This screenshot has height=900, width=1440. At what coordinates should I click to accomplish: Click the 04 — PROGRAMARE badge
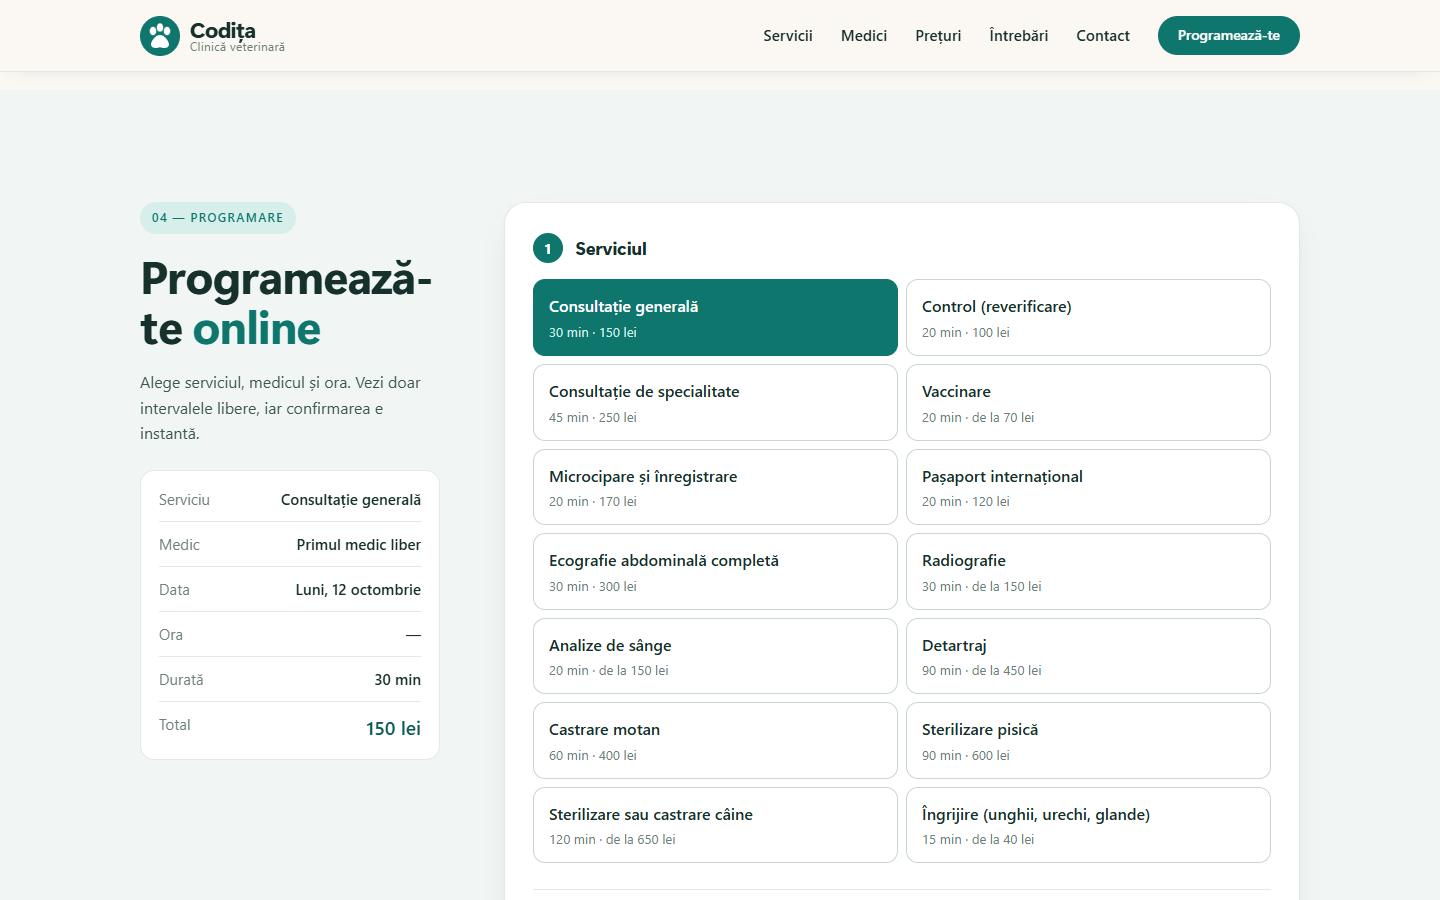(218, 218)
